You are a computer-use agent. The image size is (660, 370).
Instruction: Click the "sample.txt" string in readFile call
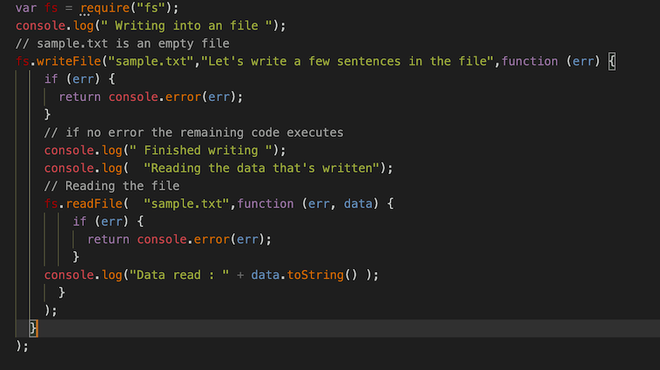tap(186, 204)
